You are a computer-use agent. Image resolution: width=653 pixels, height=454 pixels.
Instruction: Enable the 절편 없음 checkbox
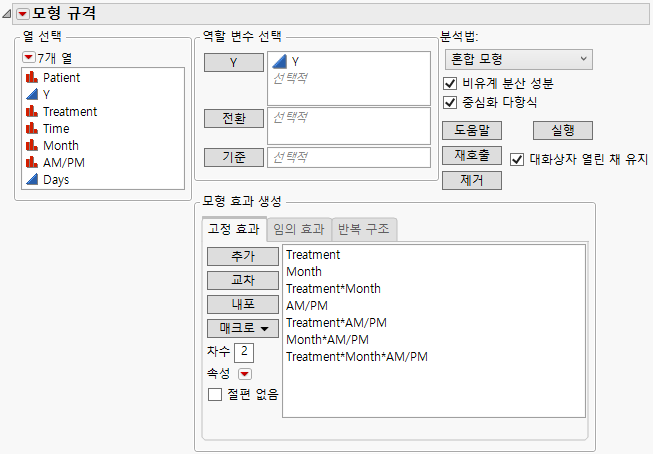214,394
